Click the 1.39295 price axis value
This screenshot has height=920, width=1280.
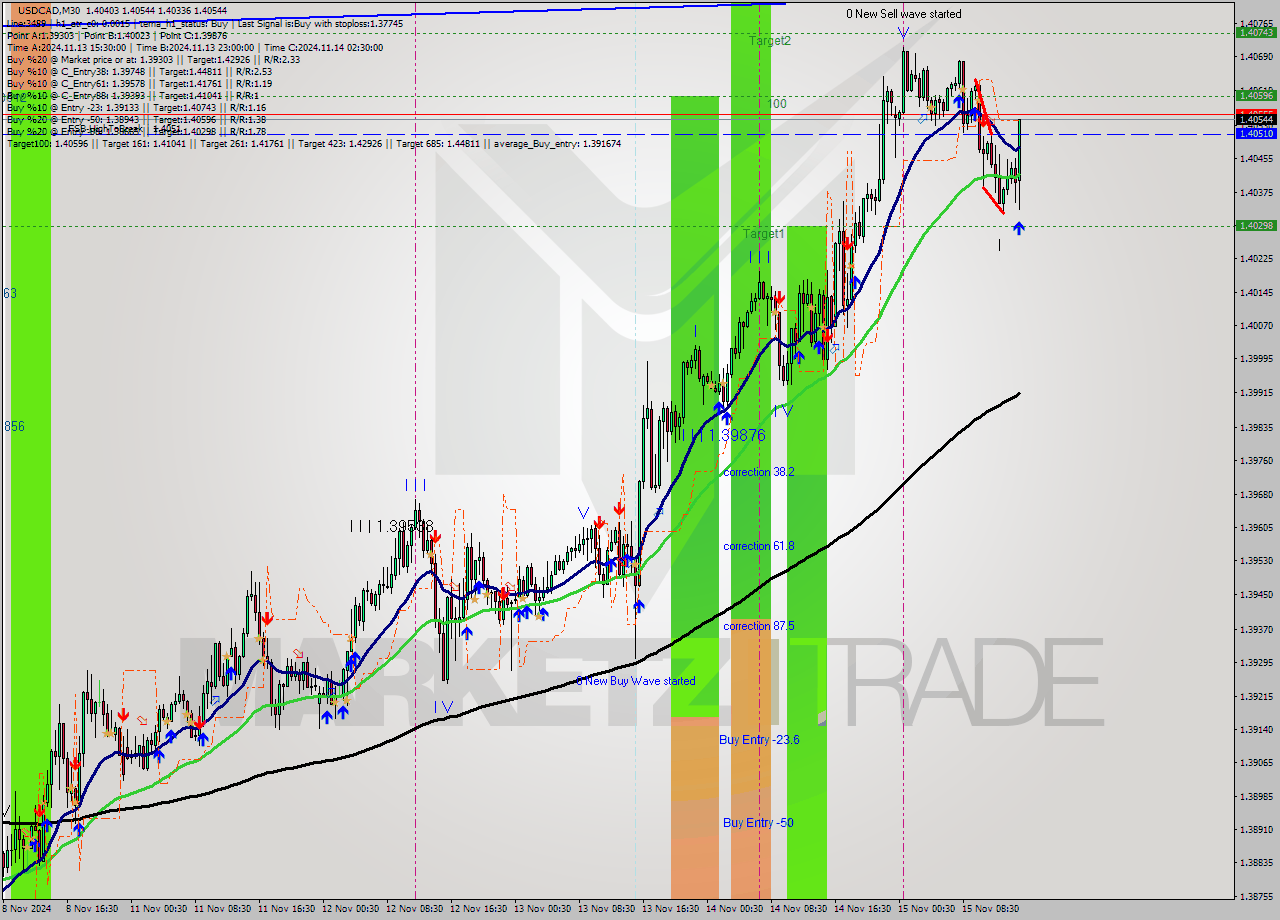[1255, 662]
